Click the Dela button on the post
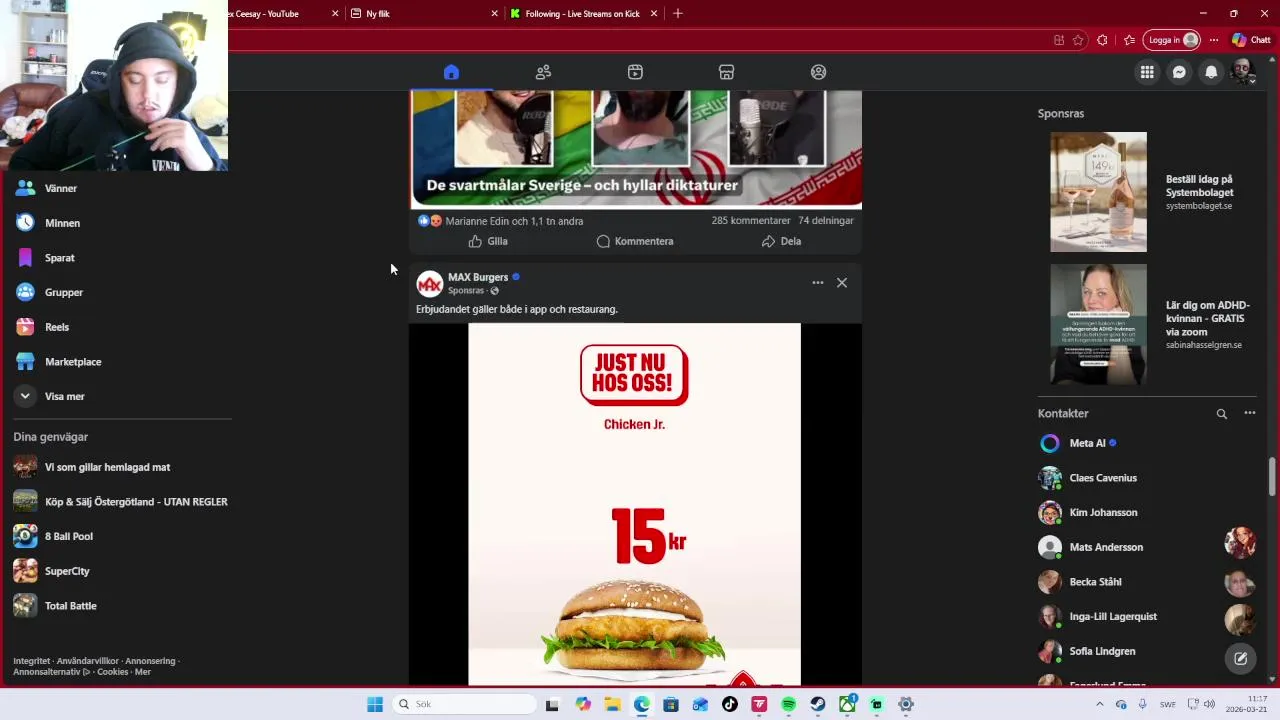The height and width of the screenshot is (720, 1280). click(x=782, y=241)
